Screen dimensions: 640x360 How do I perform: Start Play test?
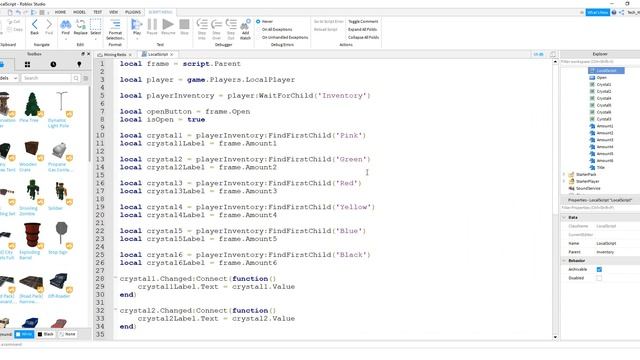tap(137, 27)
